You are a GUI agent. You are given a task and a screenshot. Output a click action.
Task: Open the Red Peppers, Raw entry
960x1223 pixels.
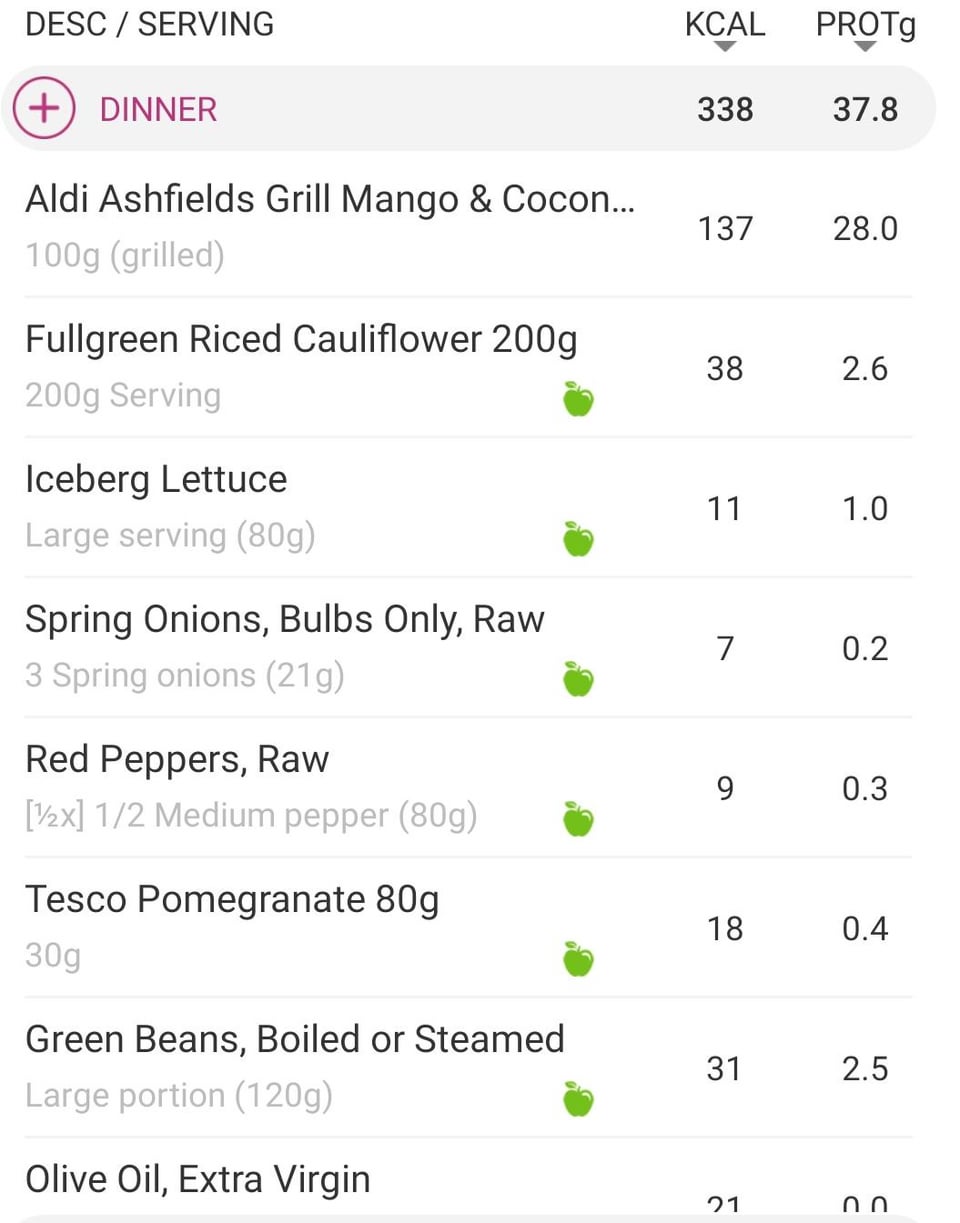click(468, 787)
